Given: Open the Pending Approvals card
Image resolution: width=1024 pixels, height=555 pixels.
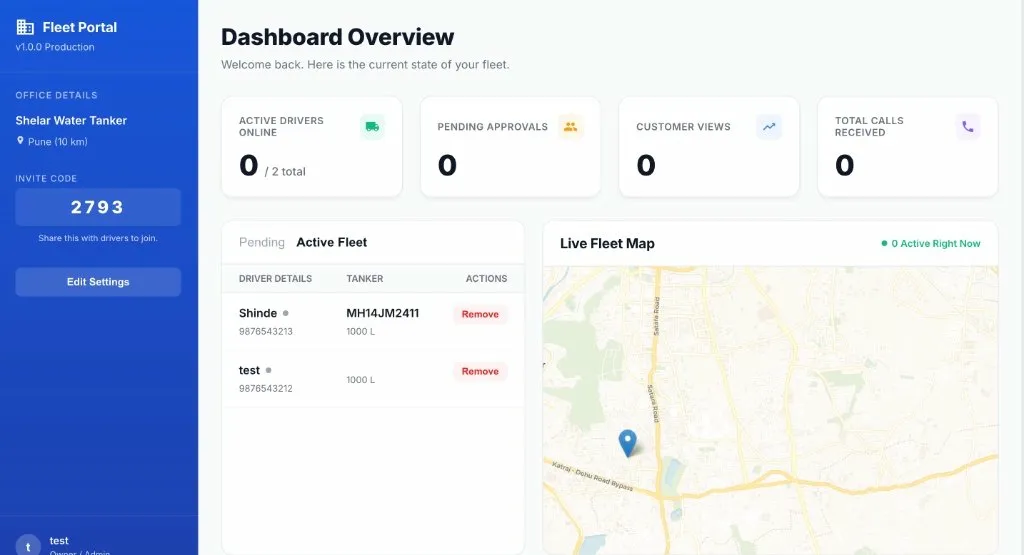Looking at the screenshot, I should (511, 147).
